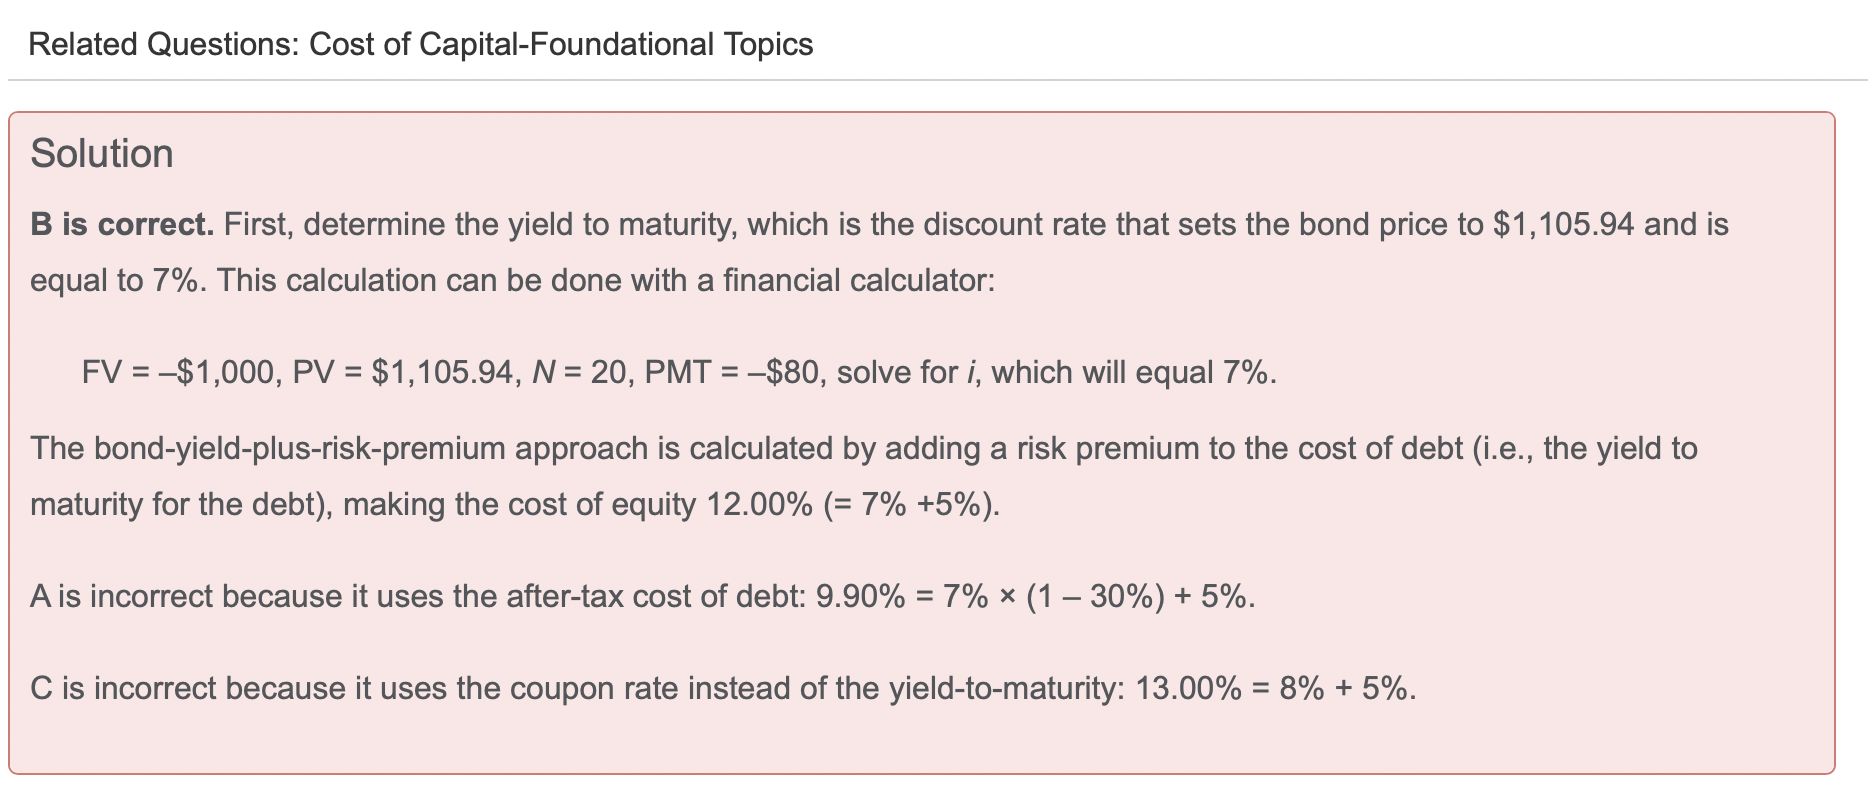The height and width of the screenshot is (800, 1868).
Task: Click the 13.00% value in C's explanation
Action: (1188, 688)
